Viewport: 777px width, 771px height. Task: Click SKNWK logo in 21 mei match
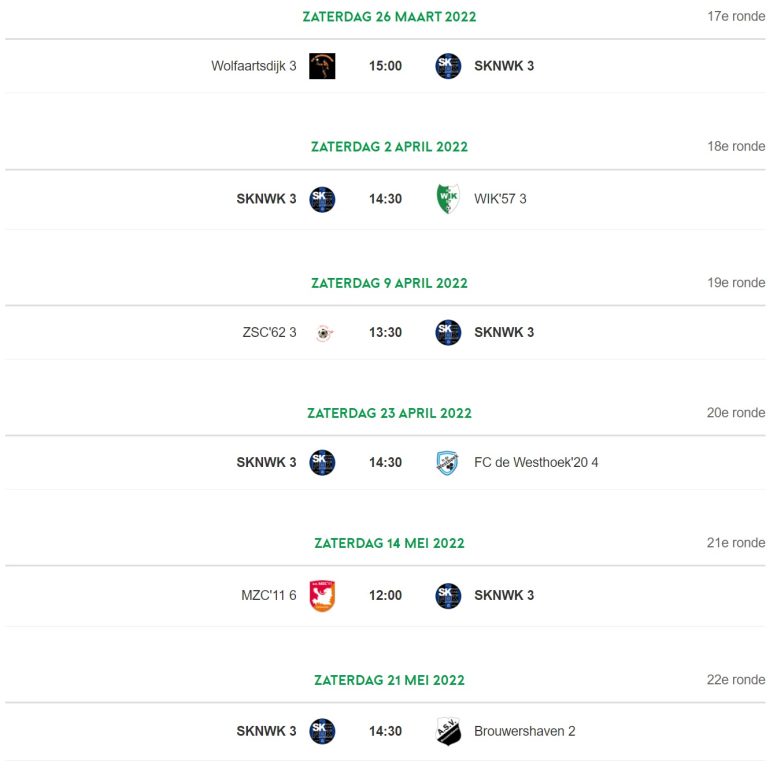point(322,731)
